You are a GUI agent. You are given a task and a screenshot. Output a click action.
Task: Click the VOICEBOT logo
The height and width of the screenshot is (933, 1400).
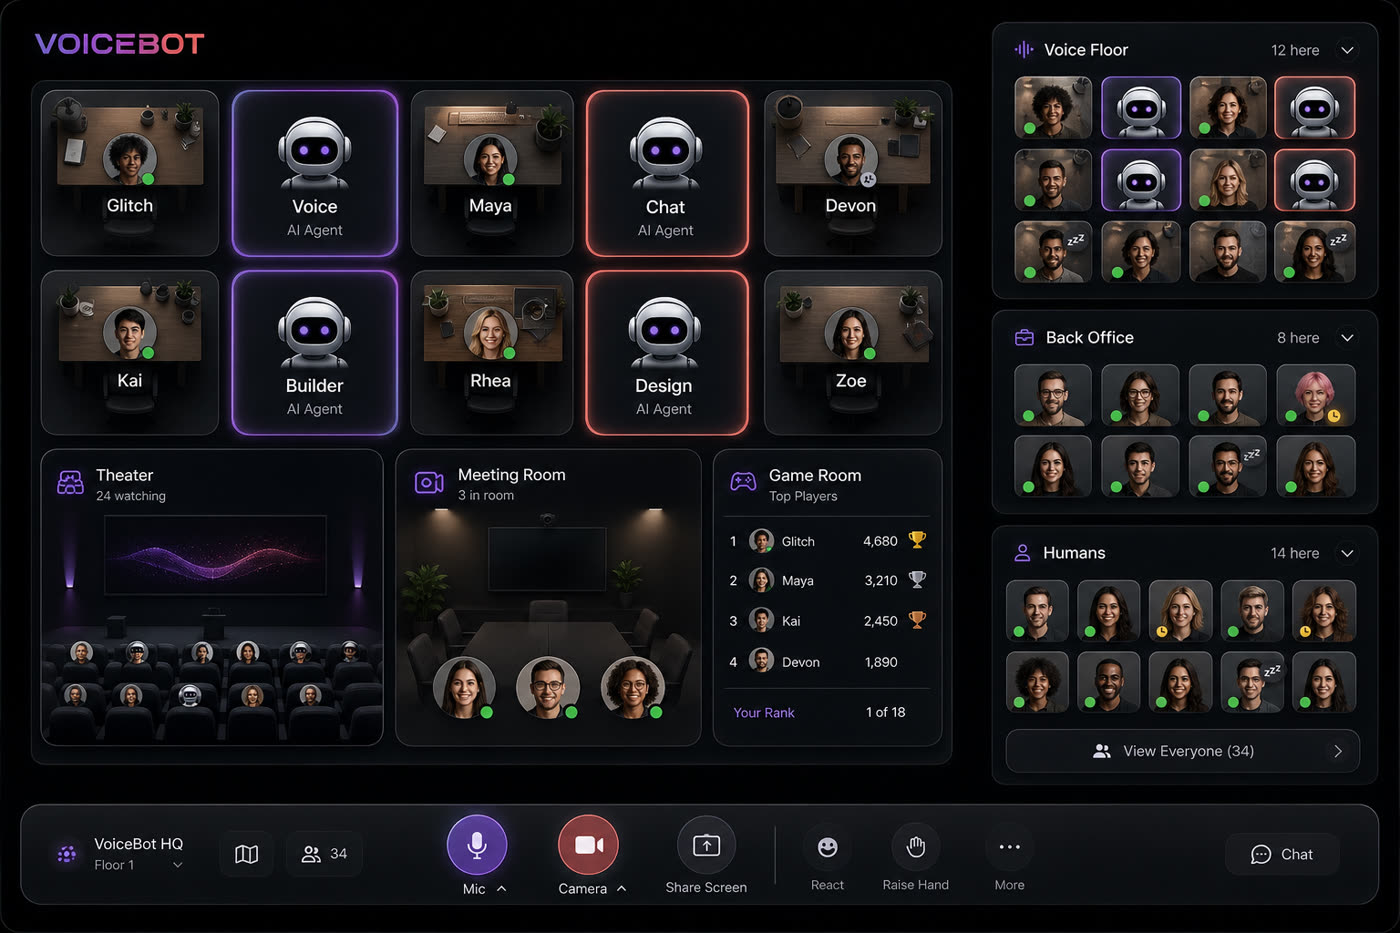click(120, 44)
